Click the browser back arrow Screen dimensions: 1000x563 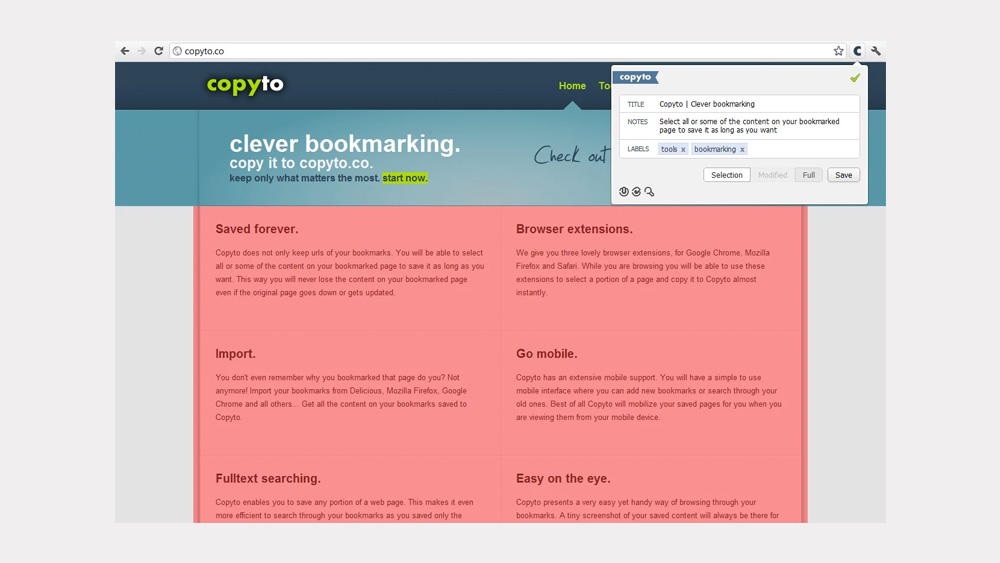[125, 51]
